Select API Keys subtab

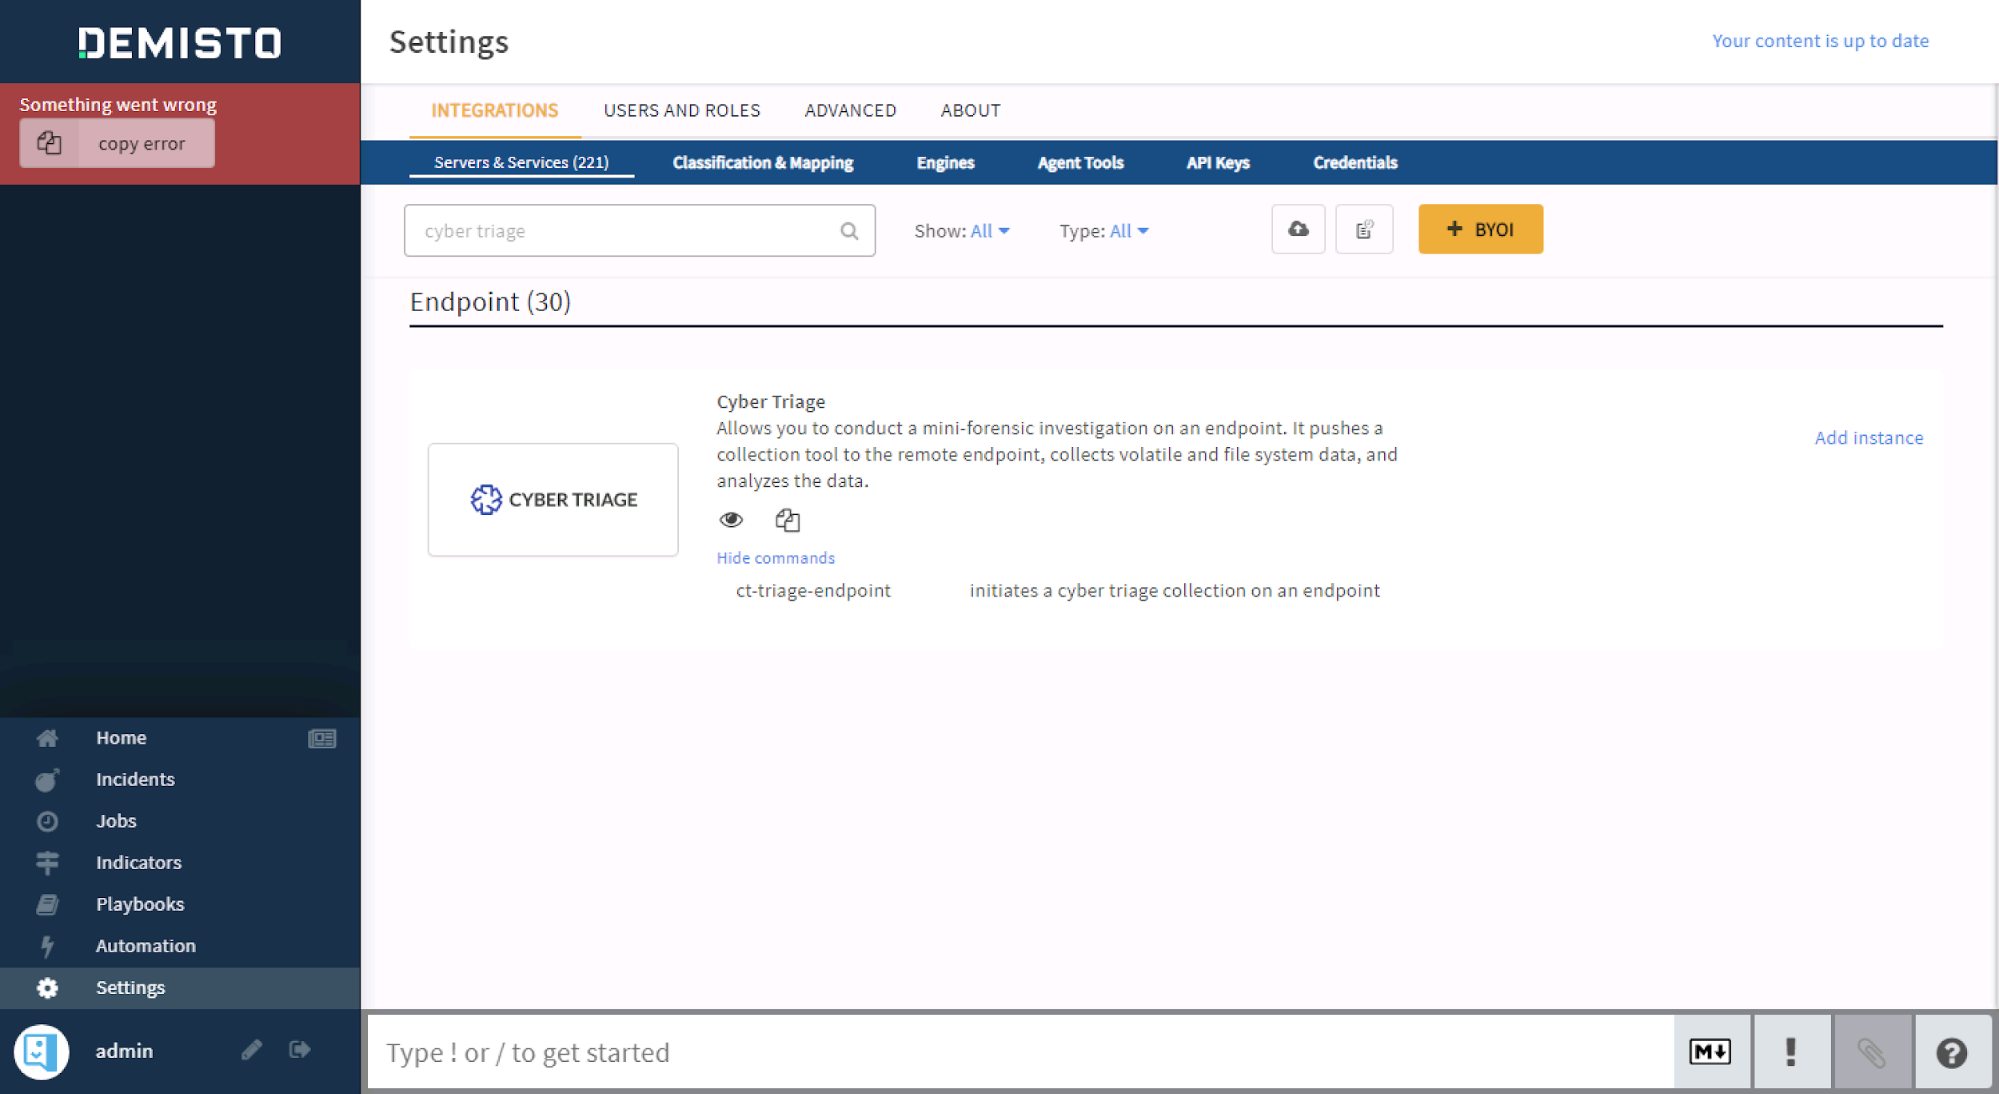click(x=1218, y=162)
